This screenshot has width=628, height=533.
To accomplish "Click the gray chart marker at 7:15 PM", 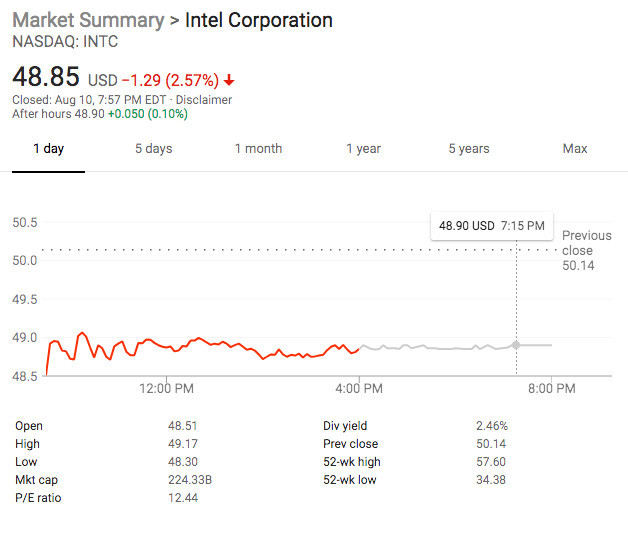I will pyautogui.click(x=516, y=345).
